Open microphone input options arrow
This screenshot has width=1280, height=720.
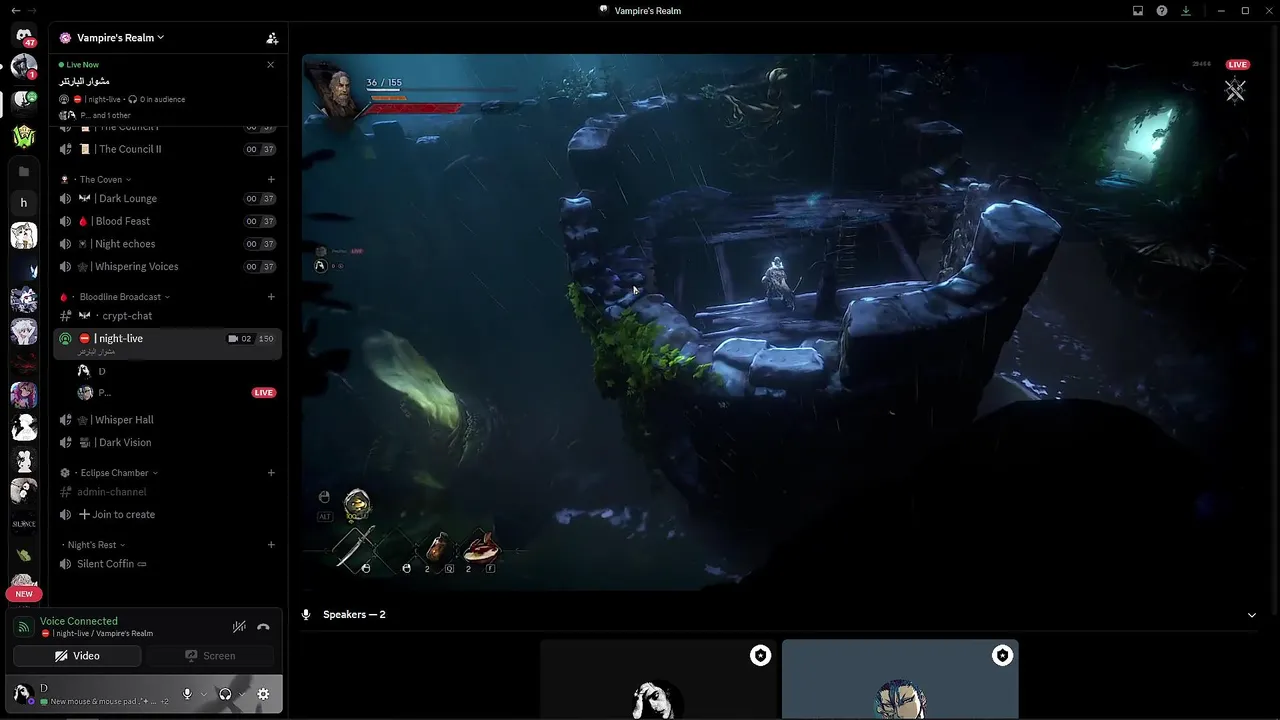[204, 694]
